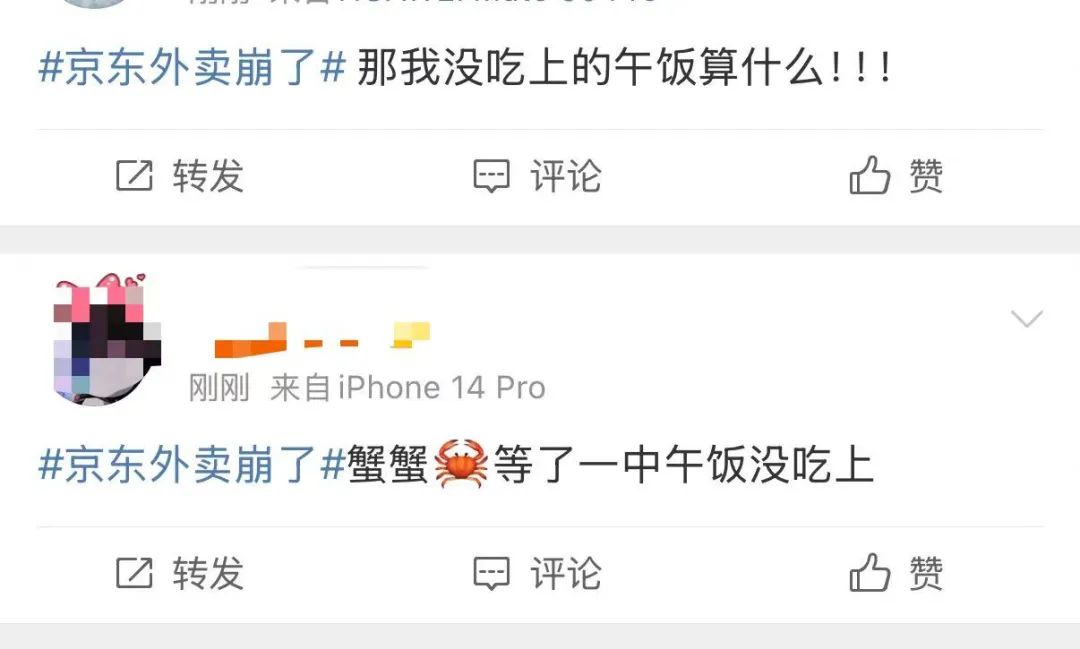Tap the repost icon under the 午饭算什么 post

(x=134, y=175)
